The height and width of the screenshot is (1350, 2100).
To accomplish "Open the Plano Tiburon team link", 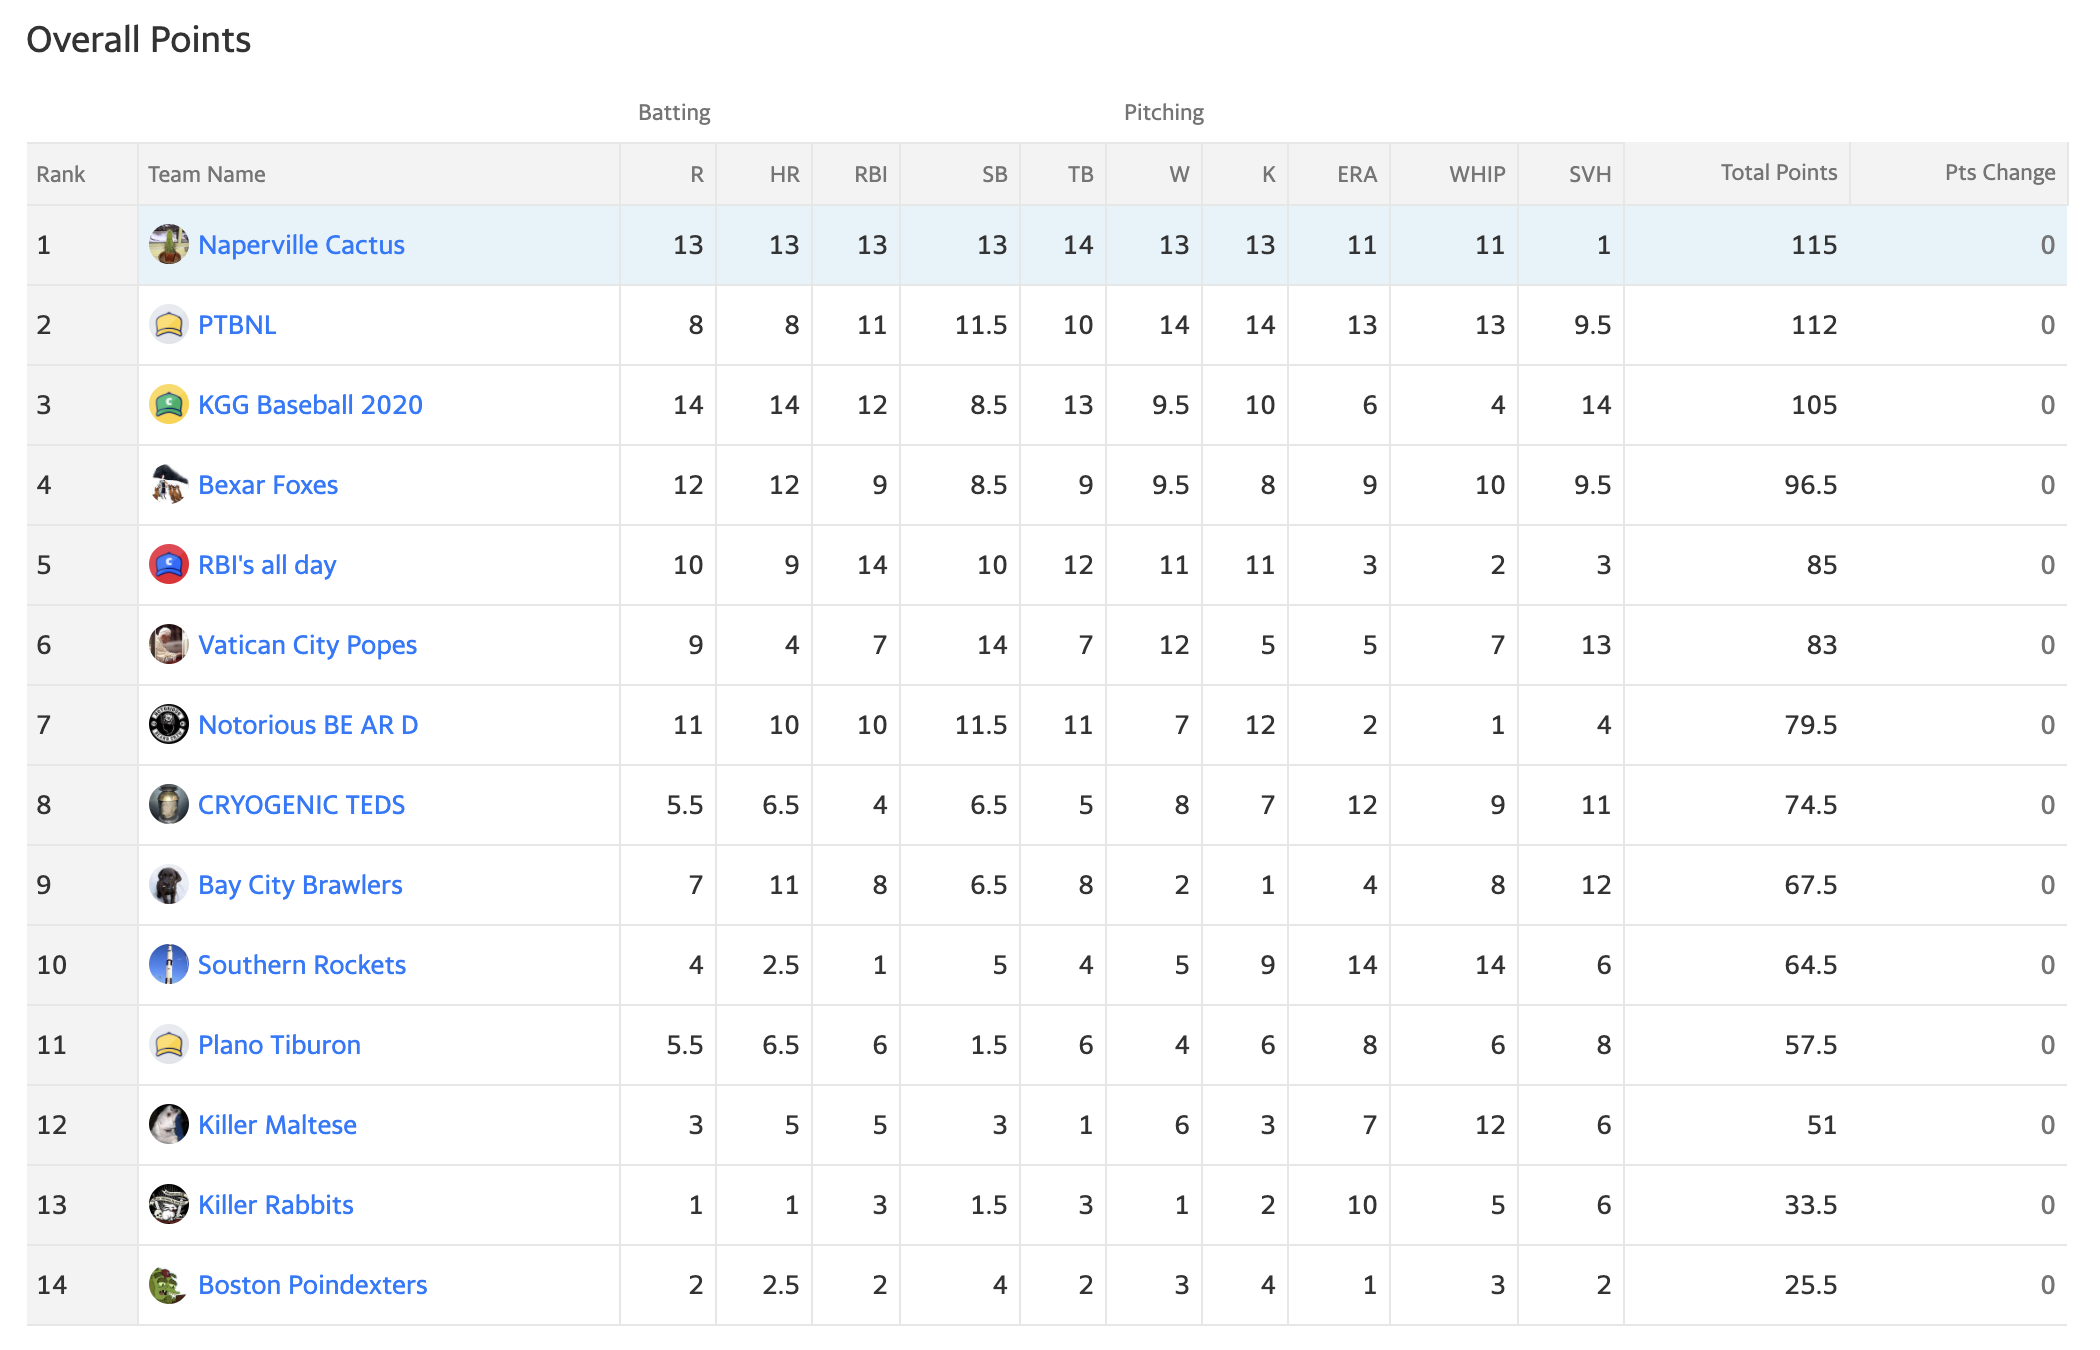I will tap(279, 1045).
